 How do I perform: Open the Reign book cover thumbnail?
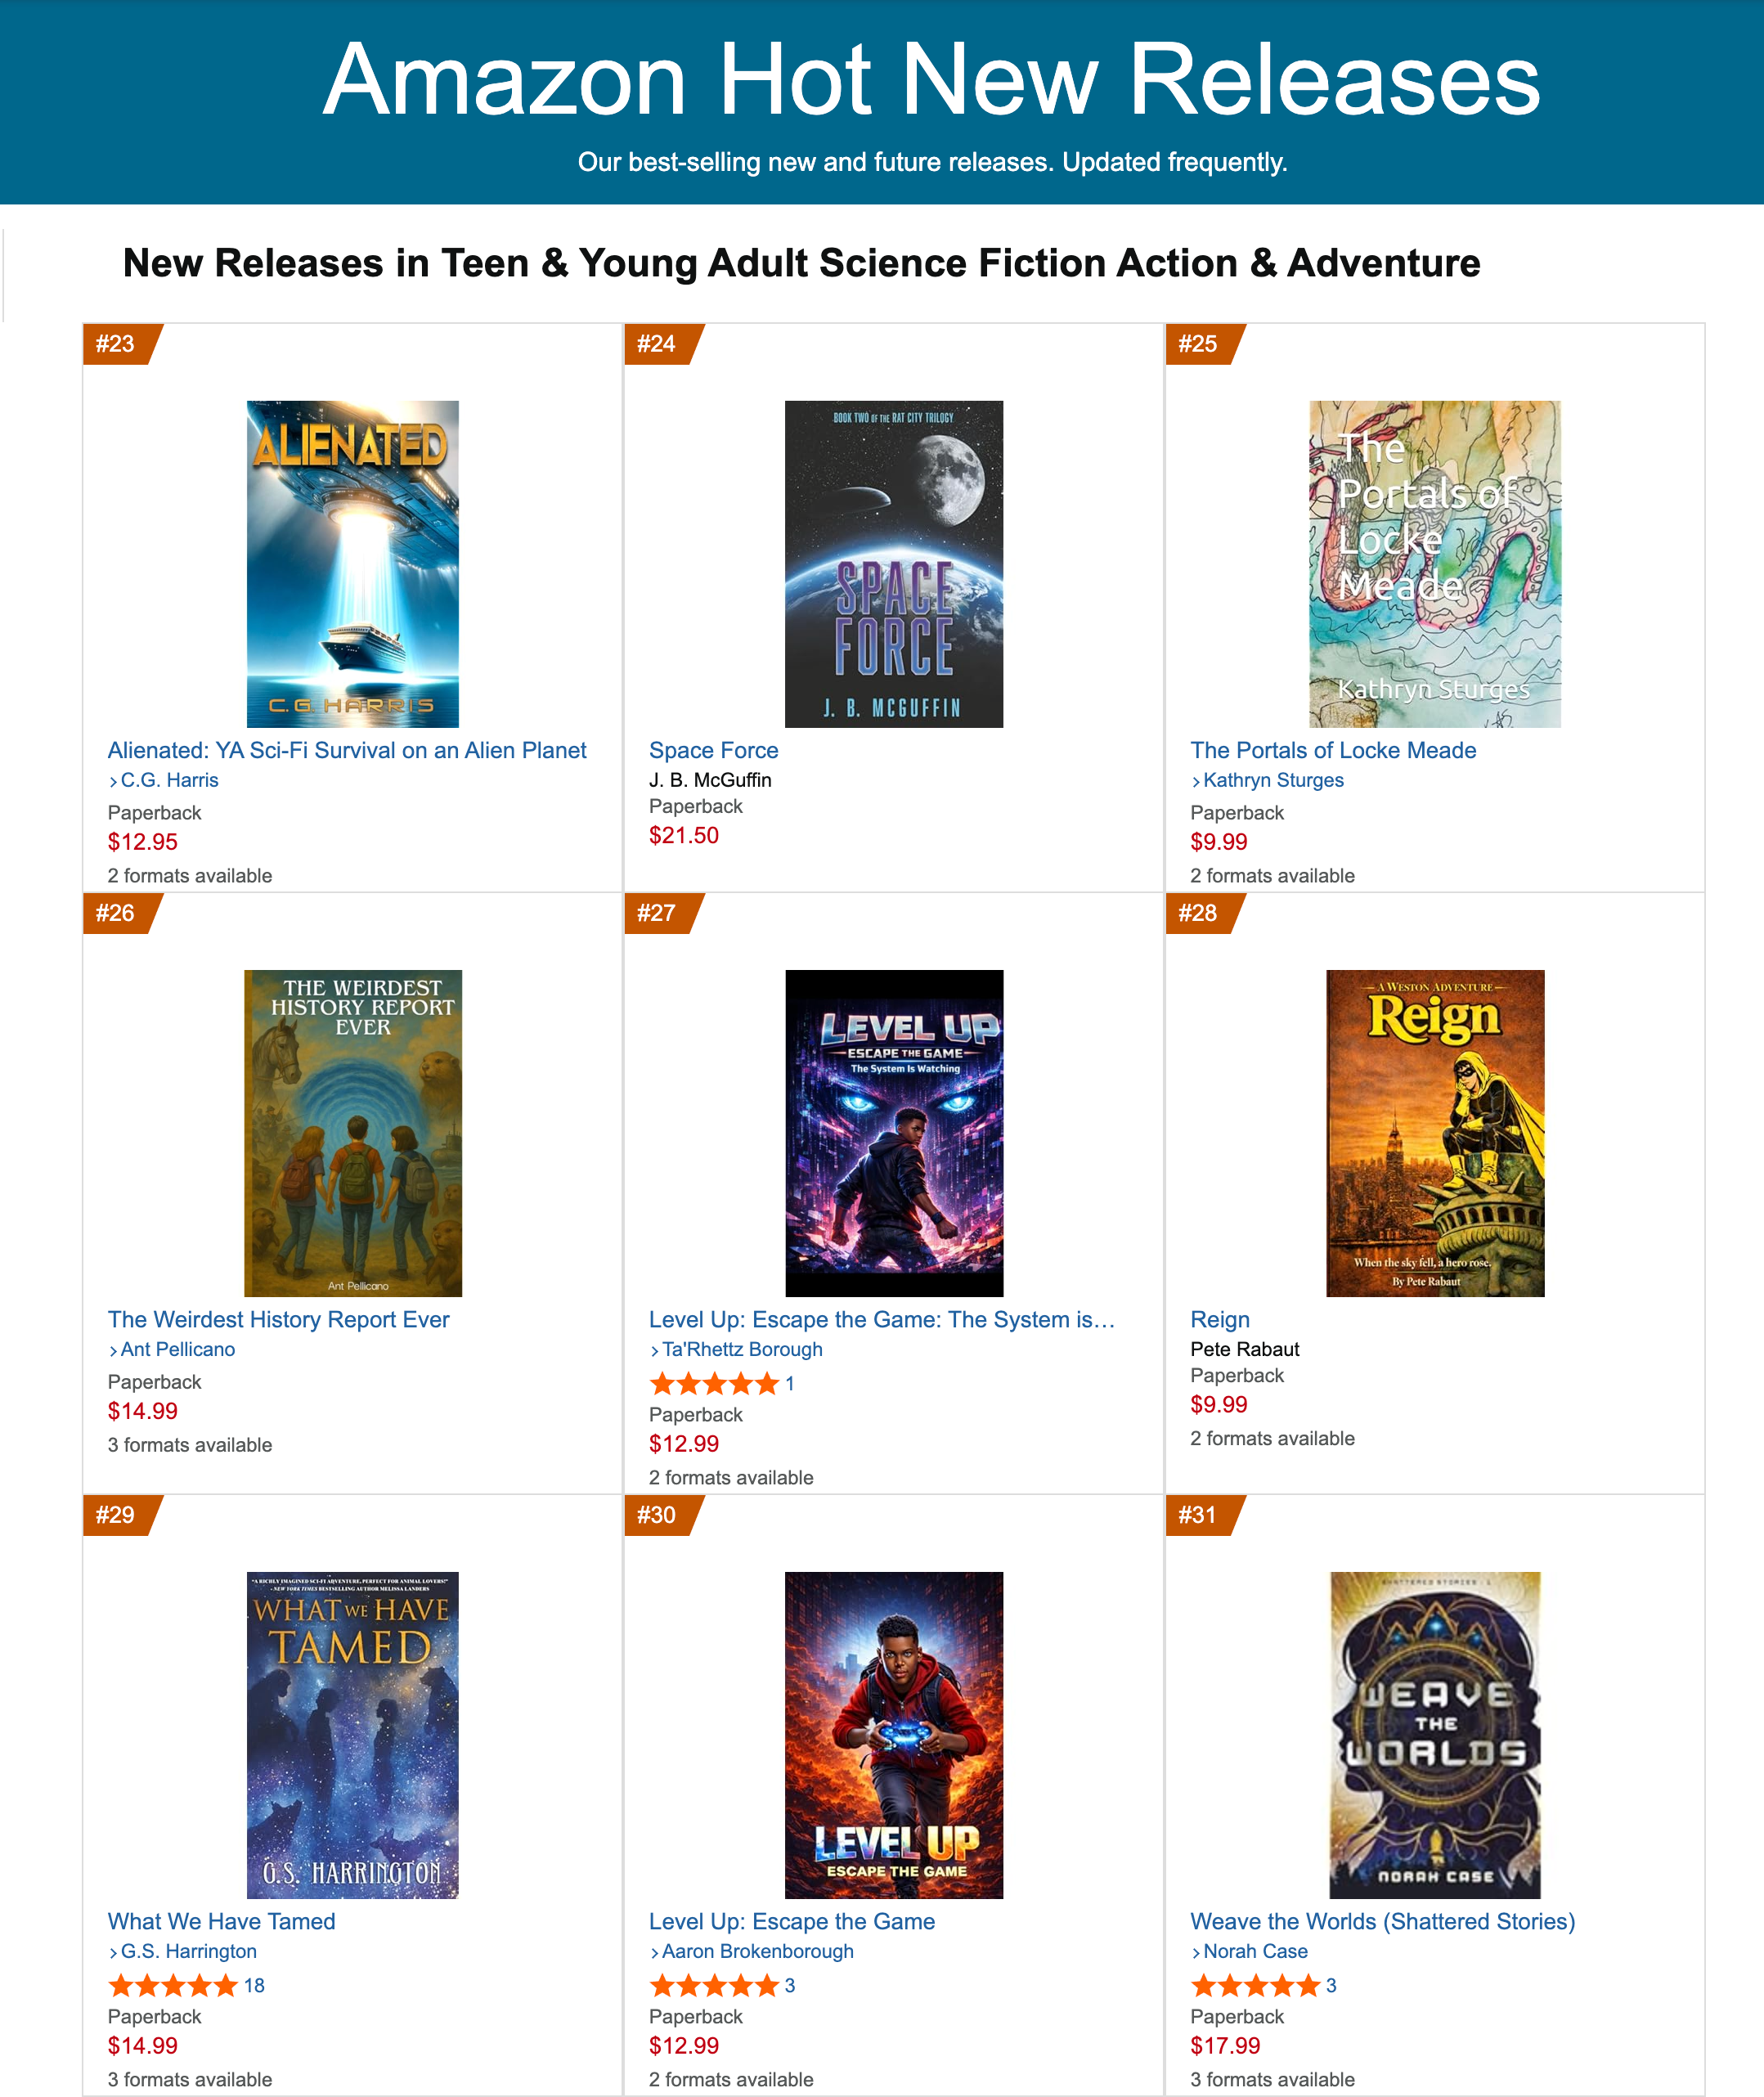pos(1435,1133)
